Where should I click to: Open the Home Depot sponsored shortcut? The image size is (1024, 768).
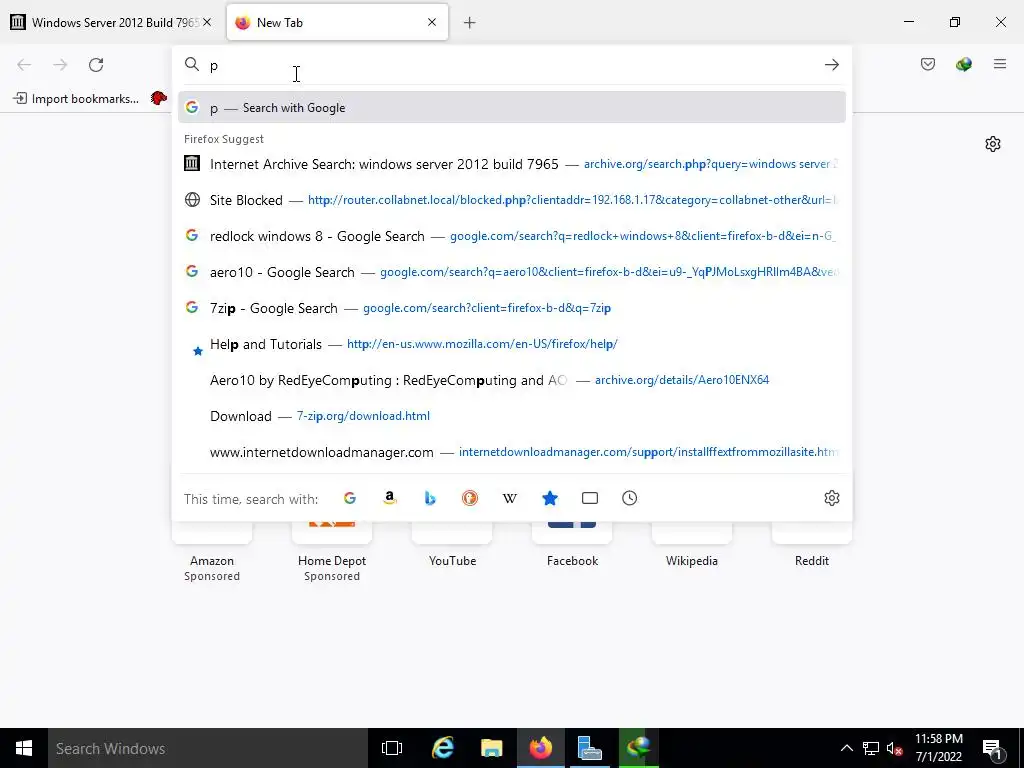point(332,552)
